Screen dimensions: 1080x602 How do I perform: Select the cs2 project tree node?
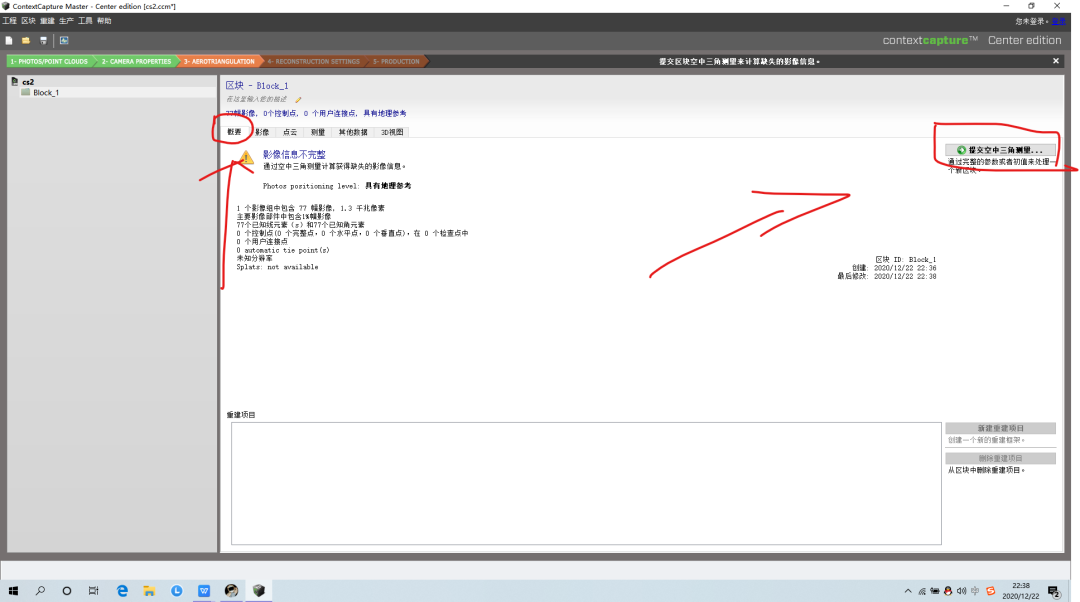(x=28, y=82)
